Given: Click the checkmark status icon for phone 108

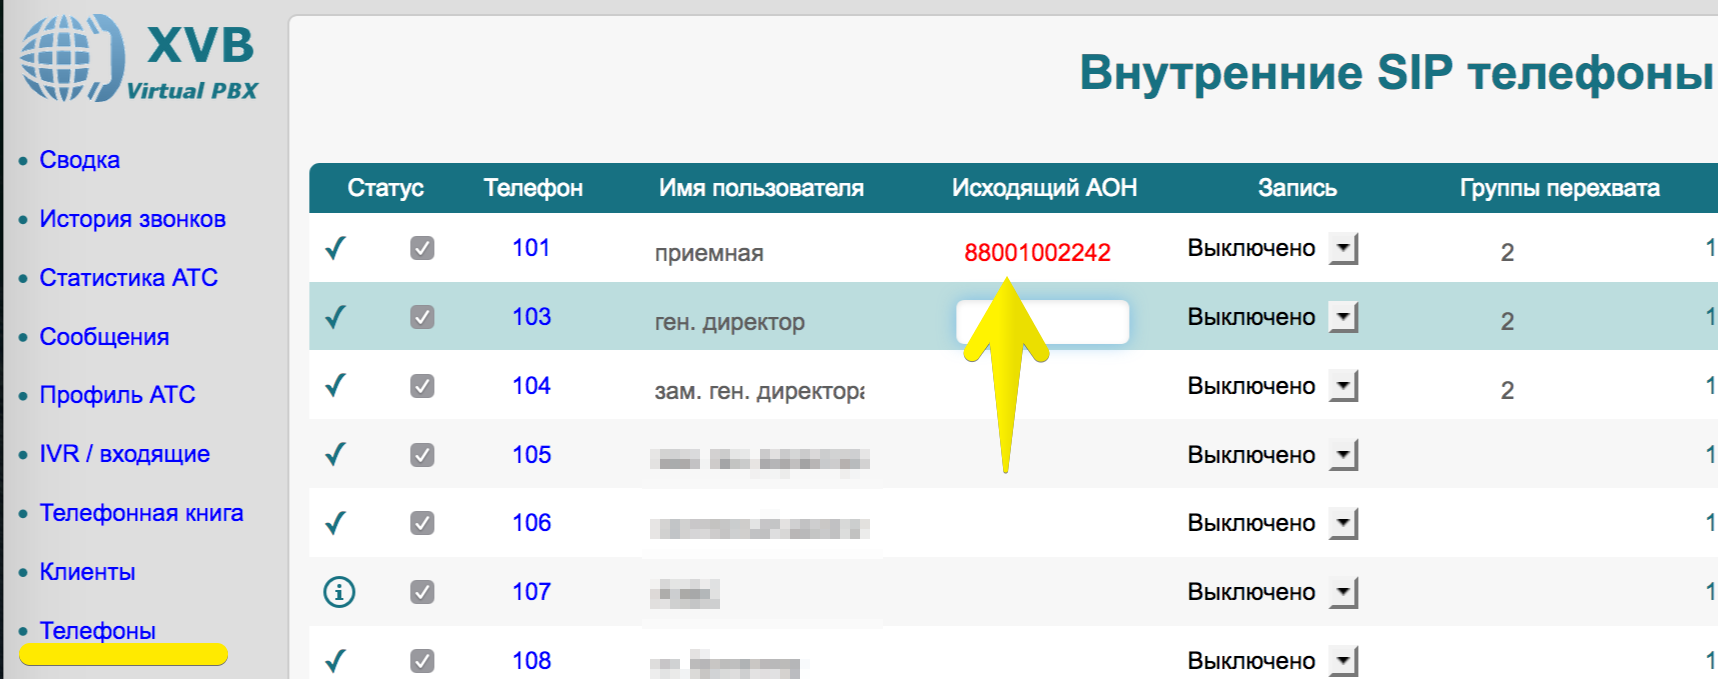Looking at the screenshot, I should tap(336, 660).
